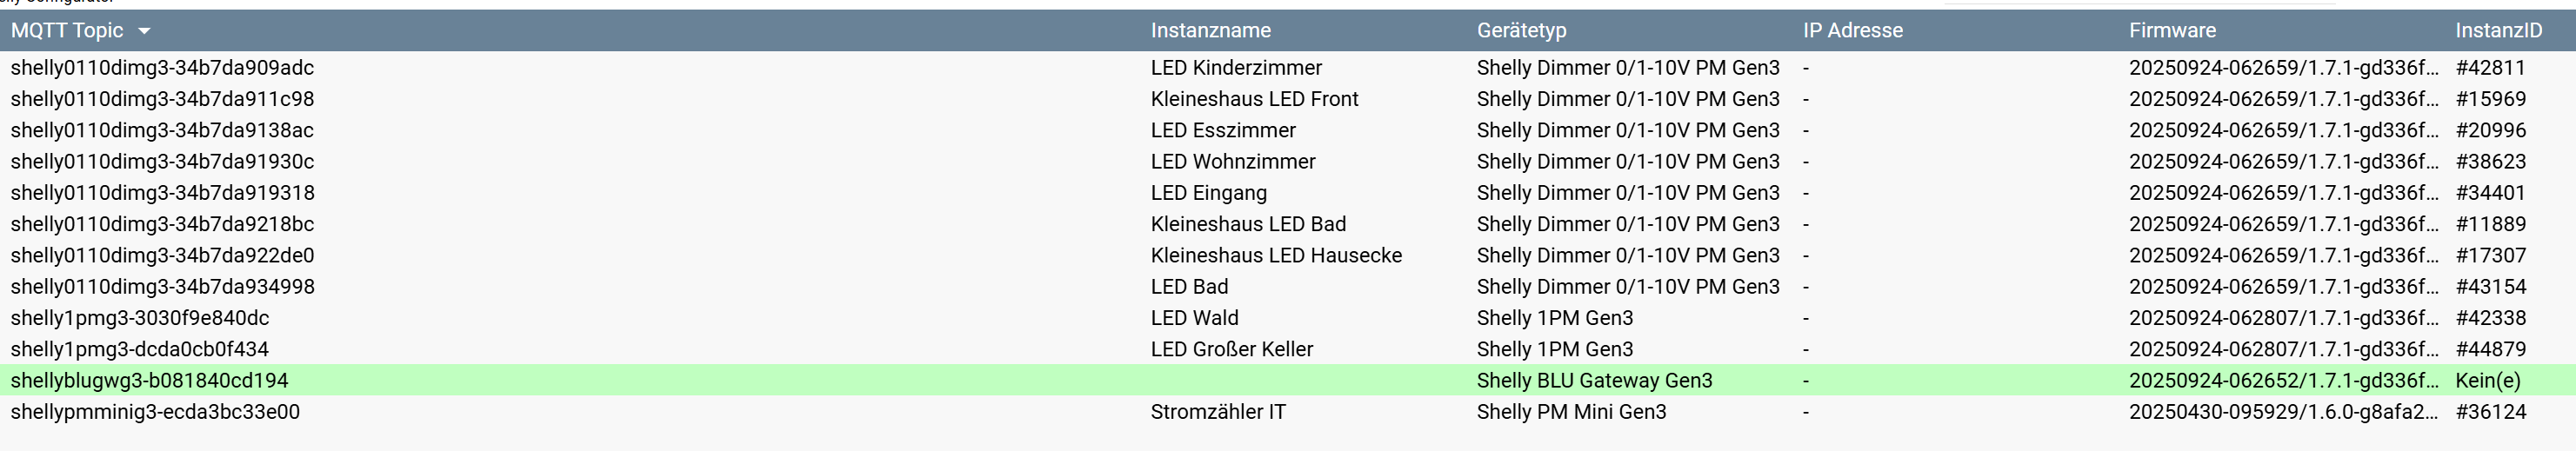Screen dimensions: 2576x451
Task: Click the Firmware column header
Action: 2172,31
